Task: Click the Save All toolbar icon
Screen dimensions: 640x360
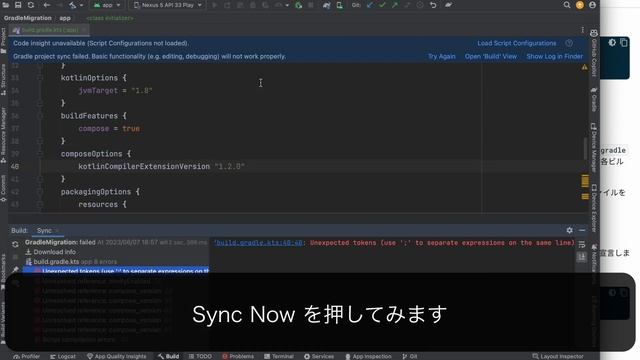Action: 18,5
